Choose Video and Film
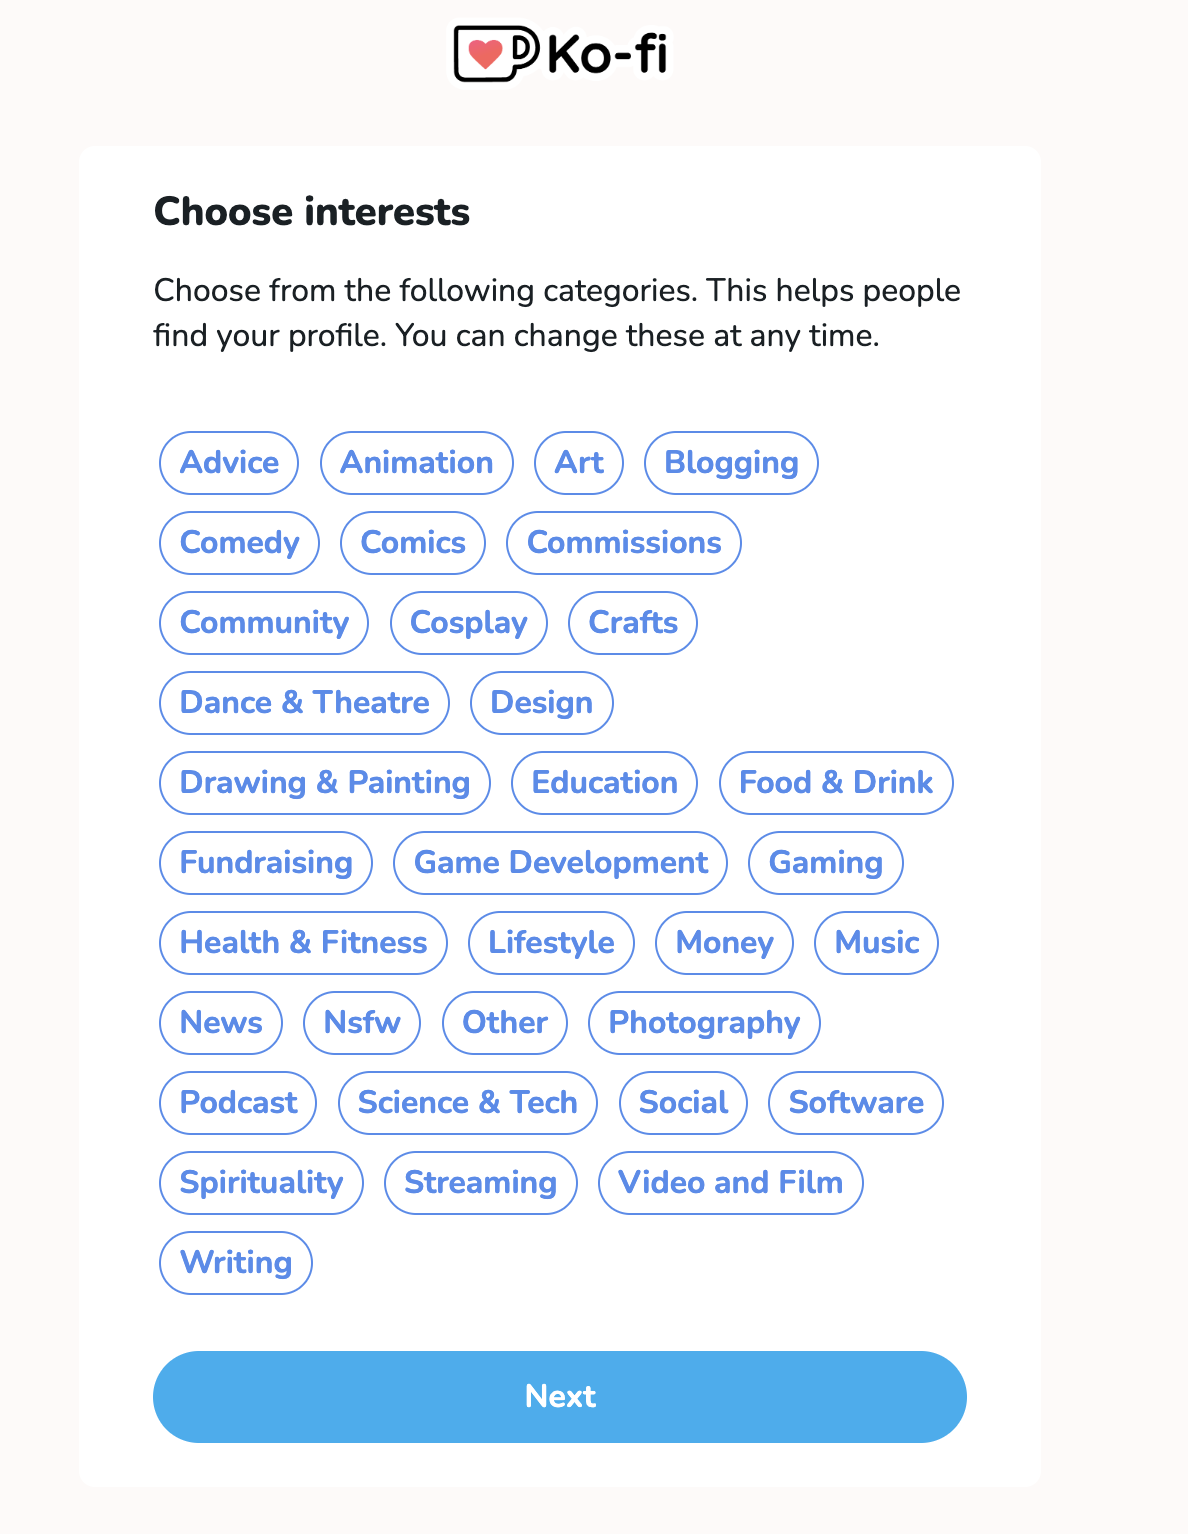 (731, 1182)
